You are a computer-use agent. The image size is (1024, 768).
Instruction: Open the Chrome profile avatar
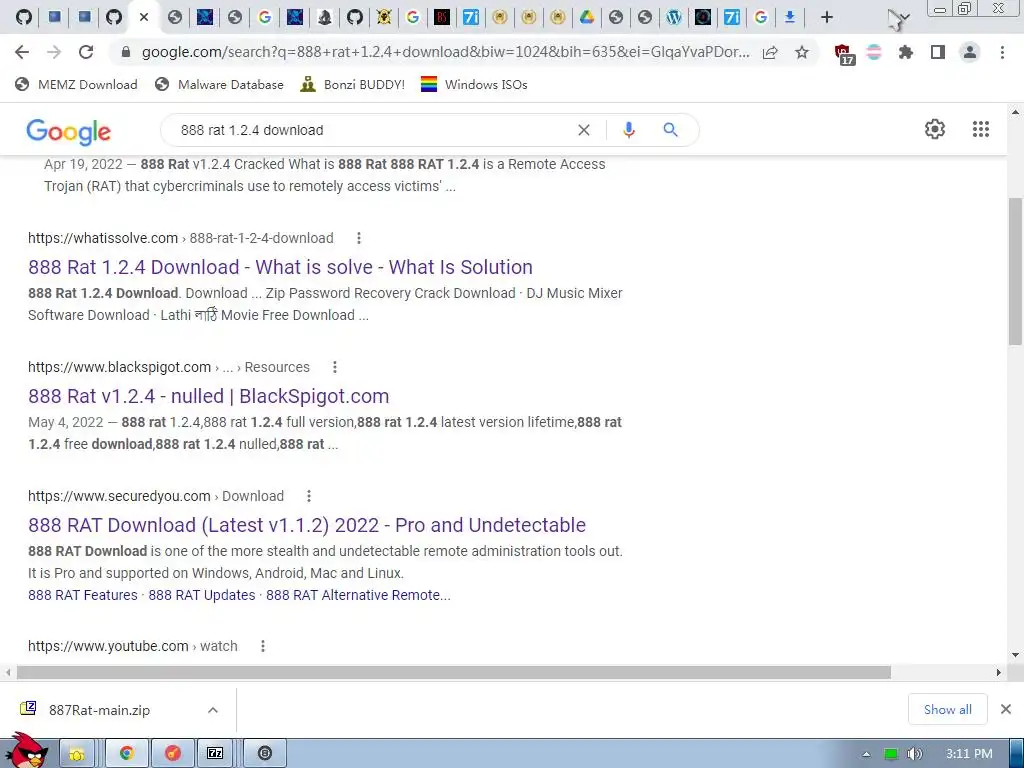[970, 52]
